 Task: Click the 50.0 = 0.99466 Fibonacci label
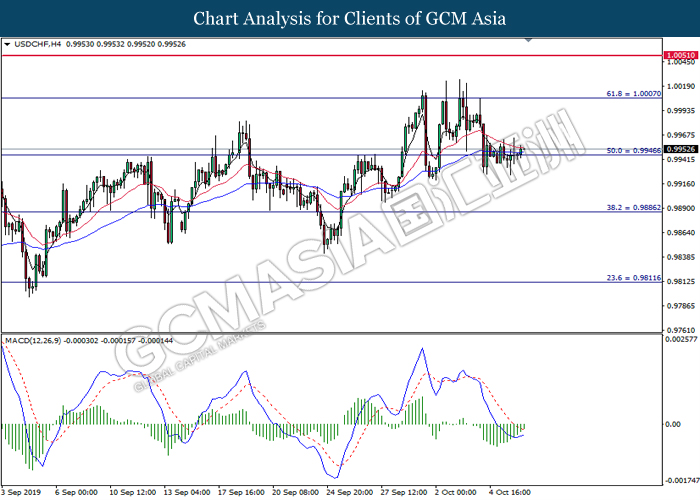(x=633, y=150)
